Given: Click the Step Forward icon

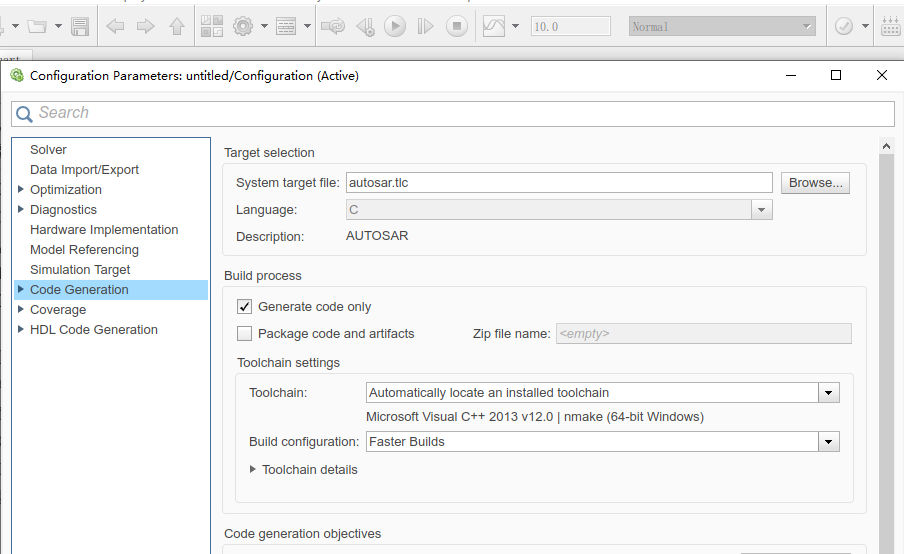Looking at the screenshot, I should [425, 27].
